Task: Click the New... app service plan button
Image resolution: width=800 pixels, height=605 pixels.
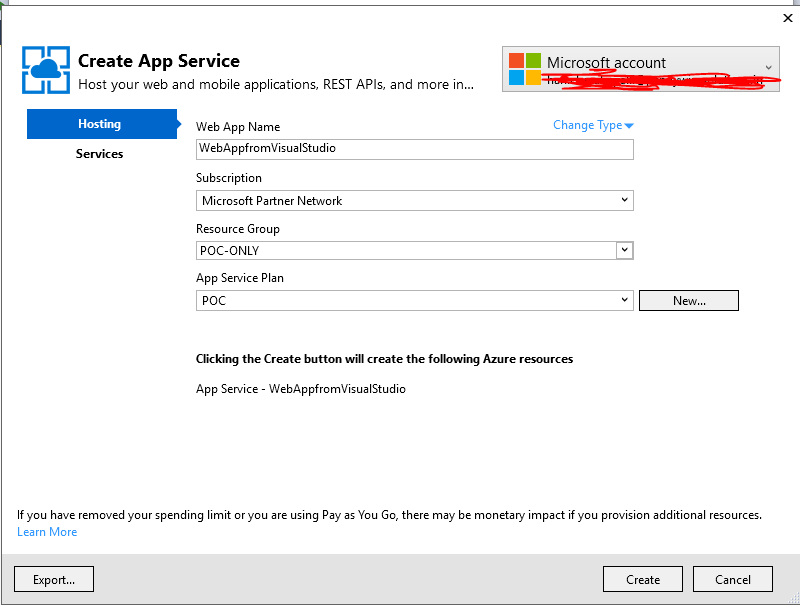Action: point(689,300)
